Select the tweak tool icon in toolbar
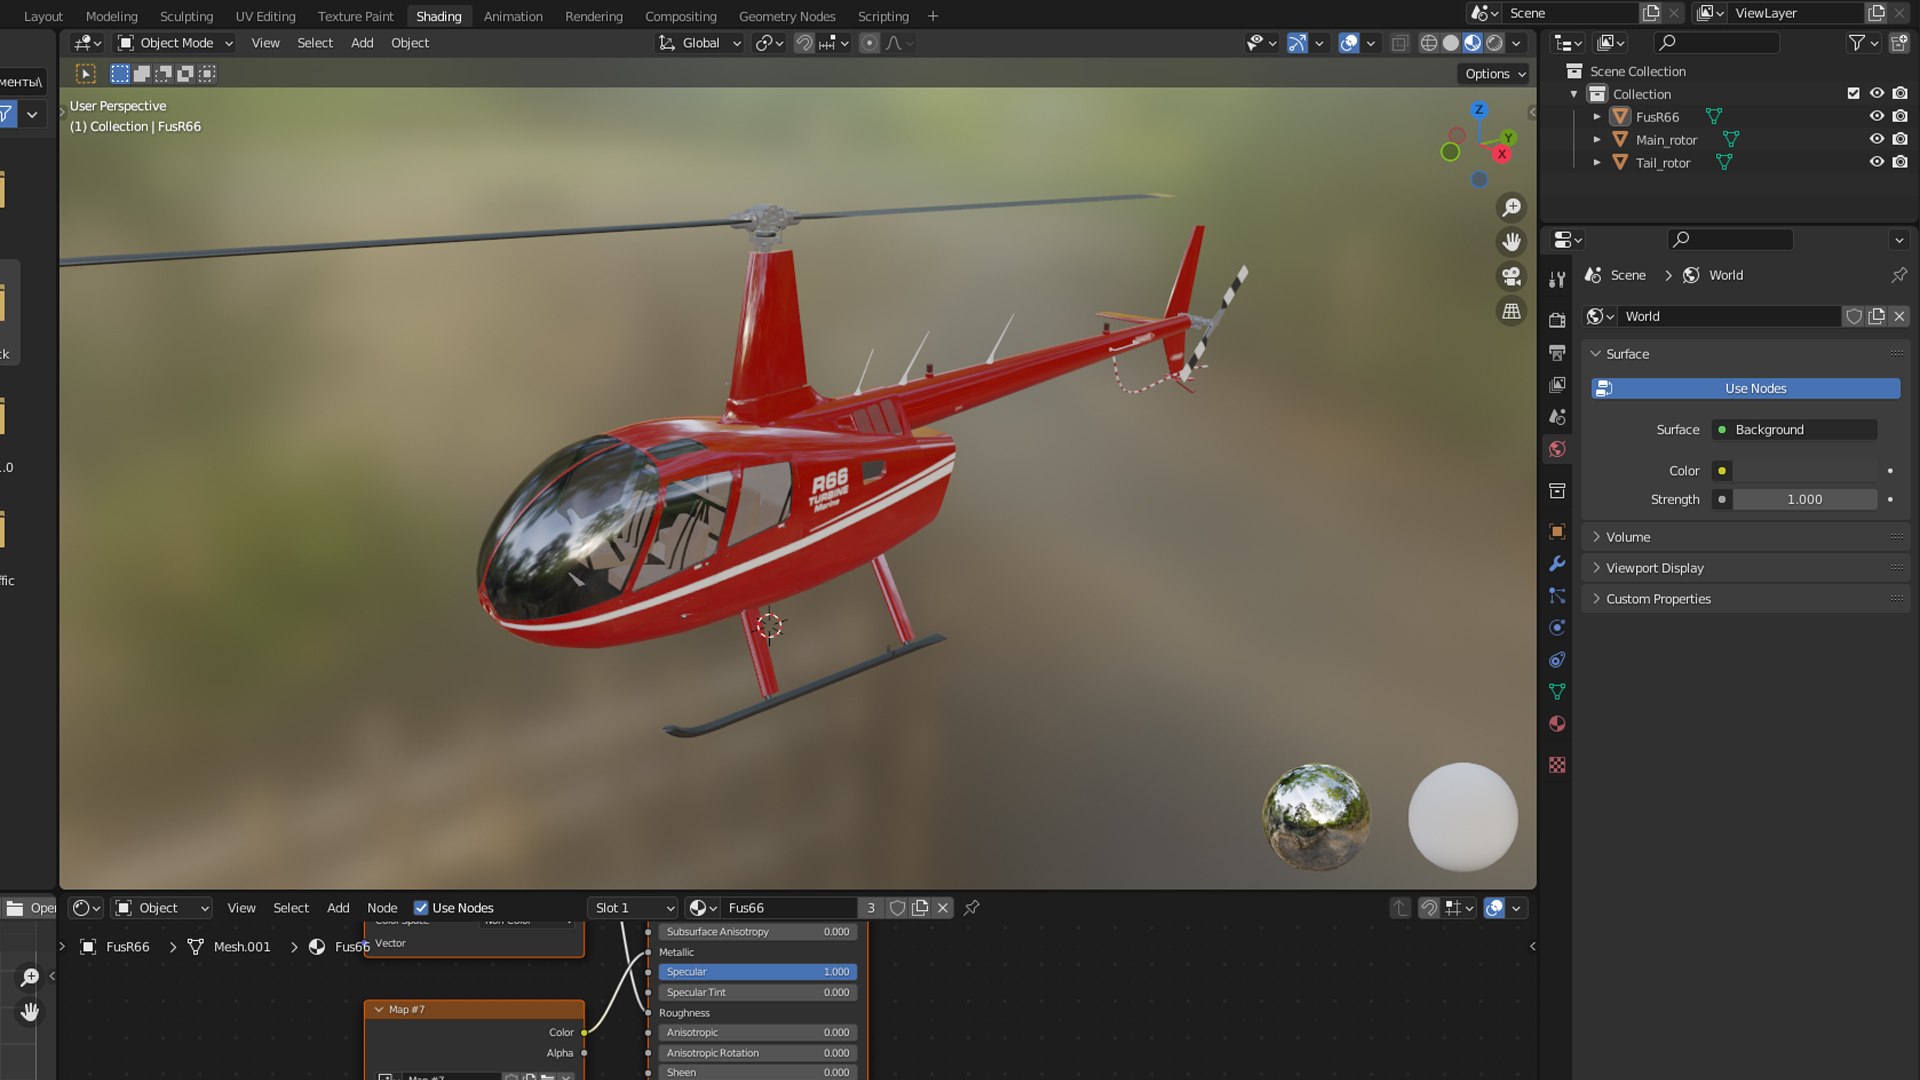 pos(86,74)
